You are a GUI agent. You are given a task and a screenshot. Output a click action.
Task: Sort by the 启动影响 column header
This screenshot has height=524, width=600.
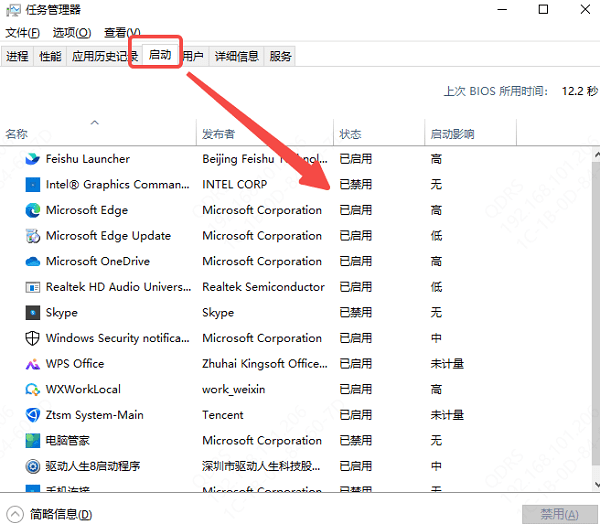470,132
